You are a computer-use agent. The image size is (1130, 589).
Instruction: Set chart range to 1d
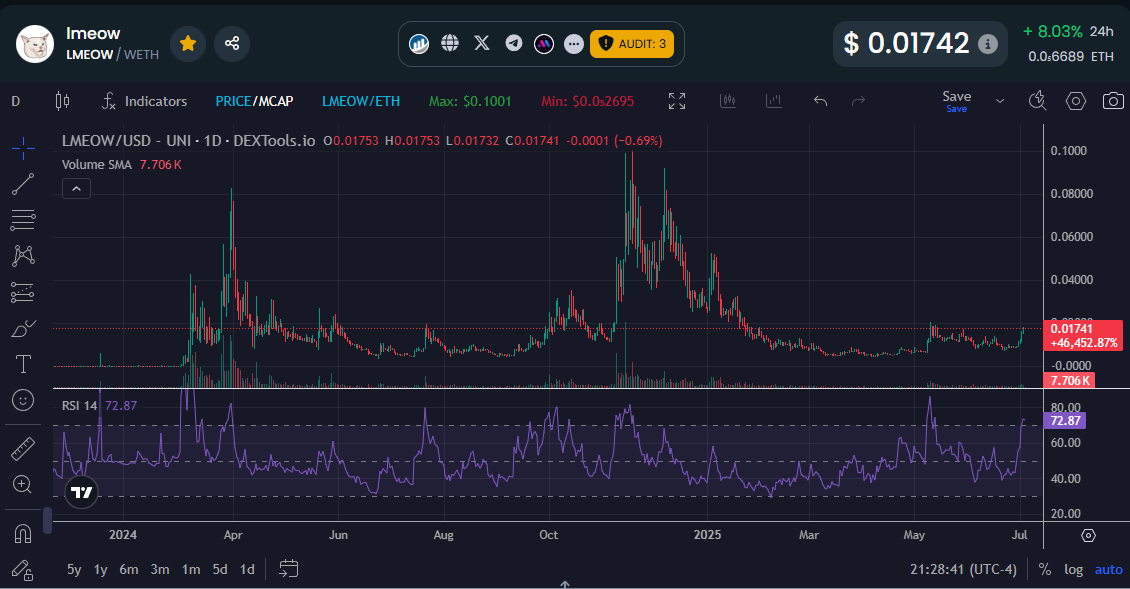coord(247,570)
